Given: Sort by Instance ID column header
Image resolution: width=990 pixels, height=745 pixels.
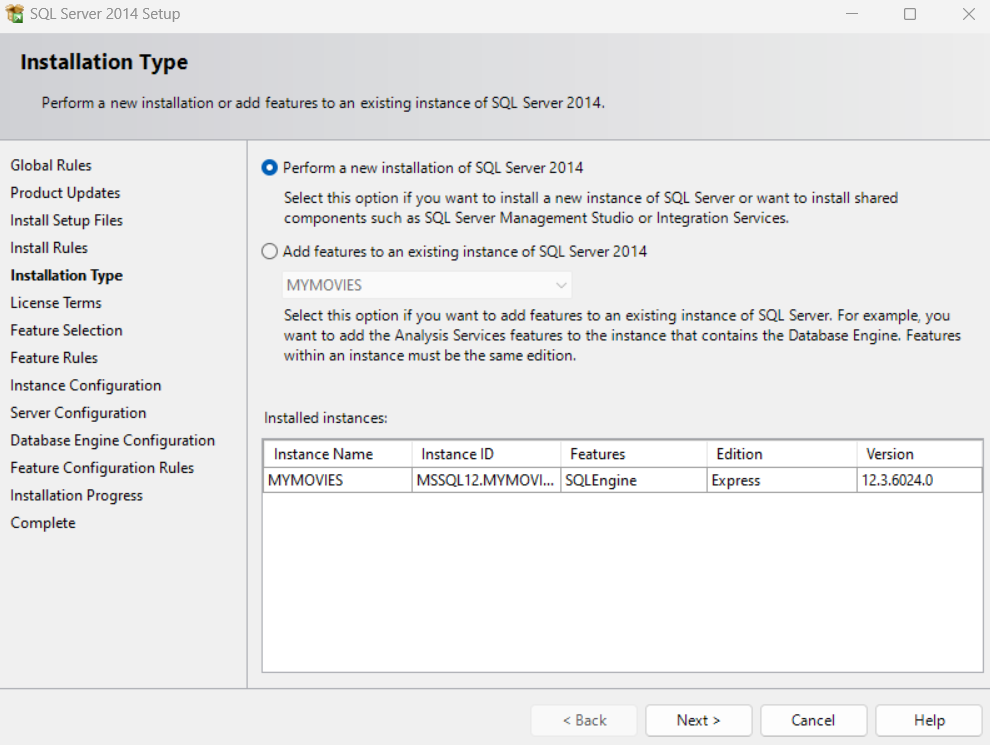Looking at the screenshot, I should [486, 454].
